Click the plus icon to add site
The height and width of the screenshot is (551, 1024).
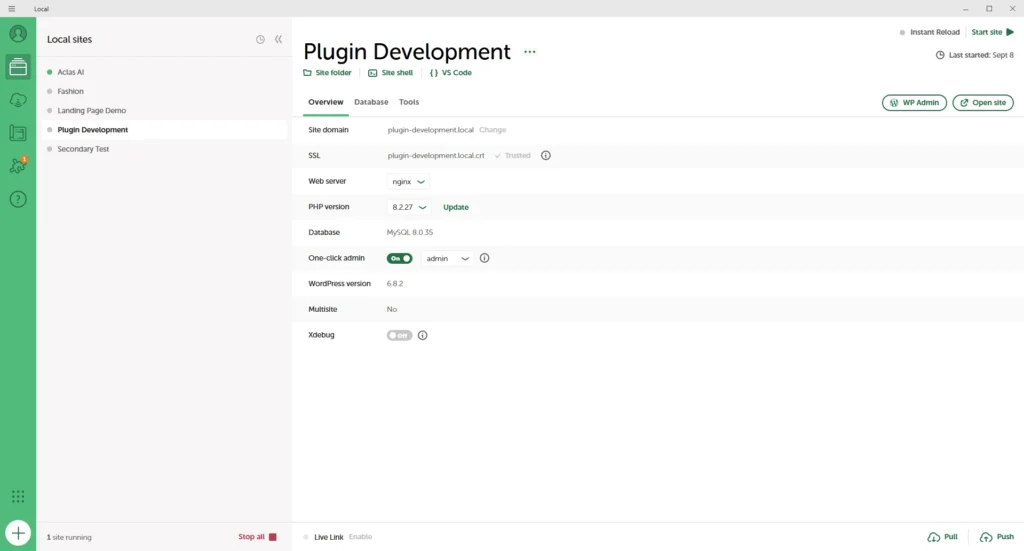pyautogui.click(x=18, y=533)
